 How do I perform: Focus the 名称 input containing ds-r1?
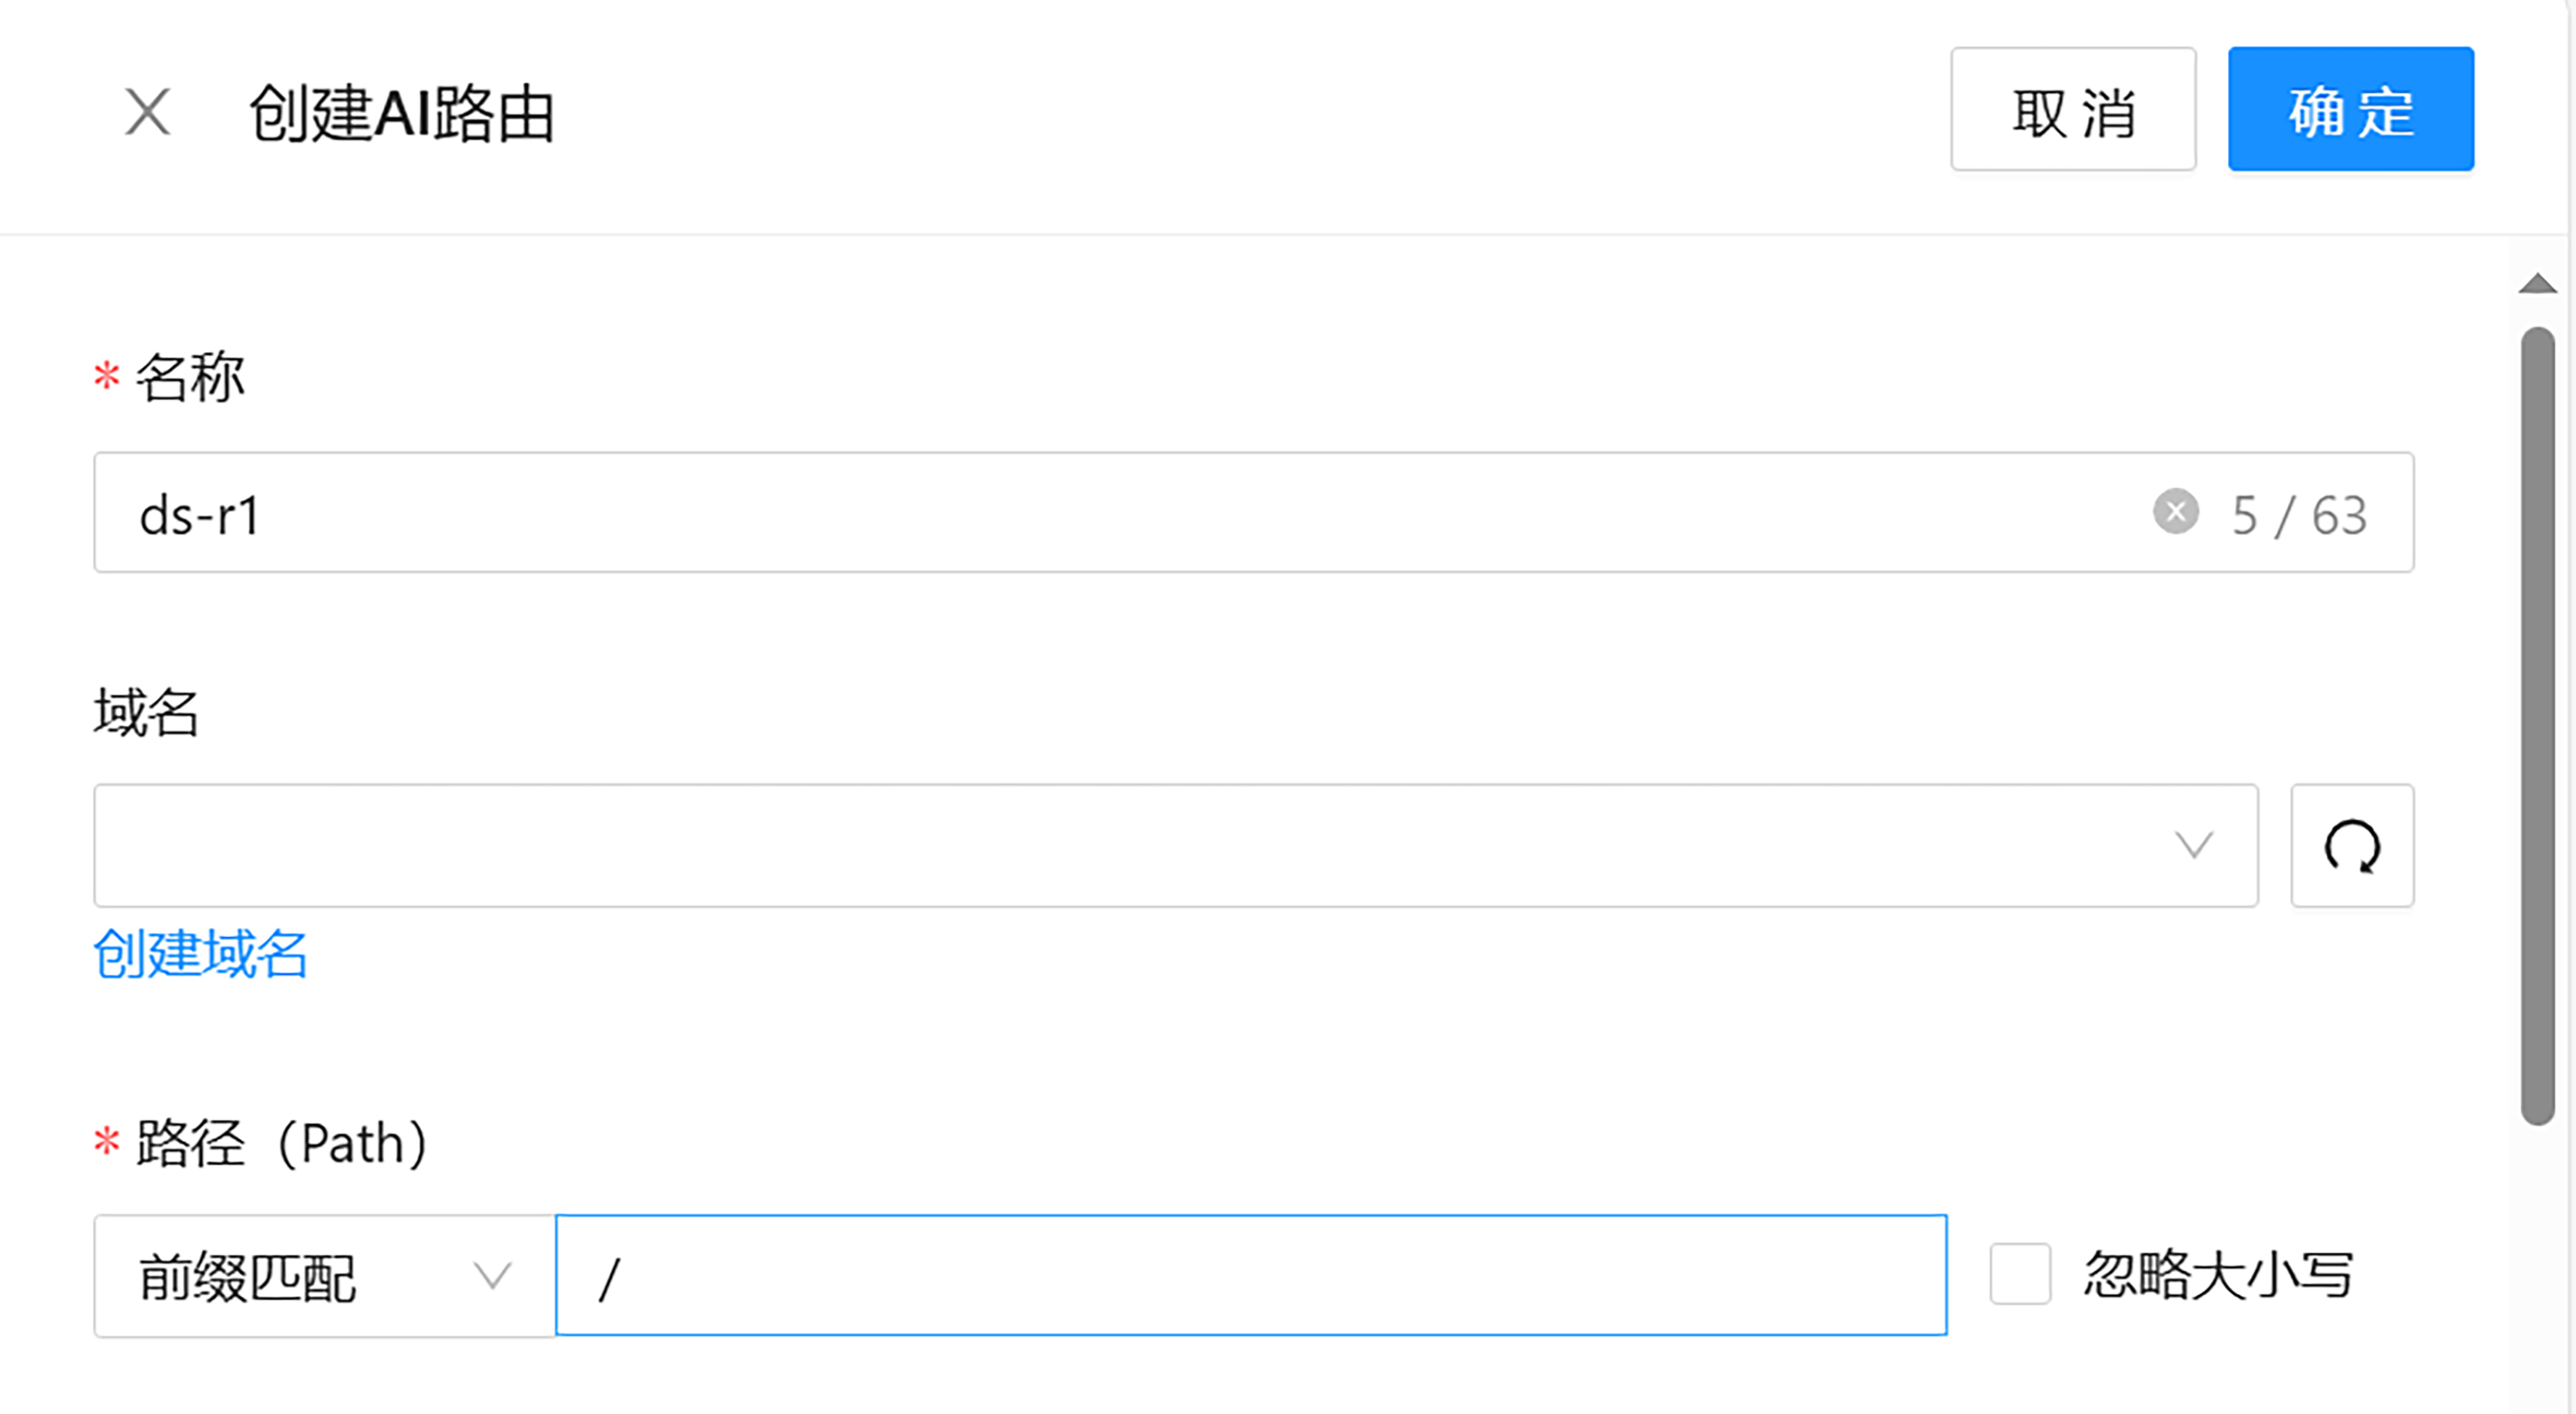click(x=1100, y=513)
